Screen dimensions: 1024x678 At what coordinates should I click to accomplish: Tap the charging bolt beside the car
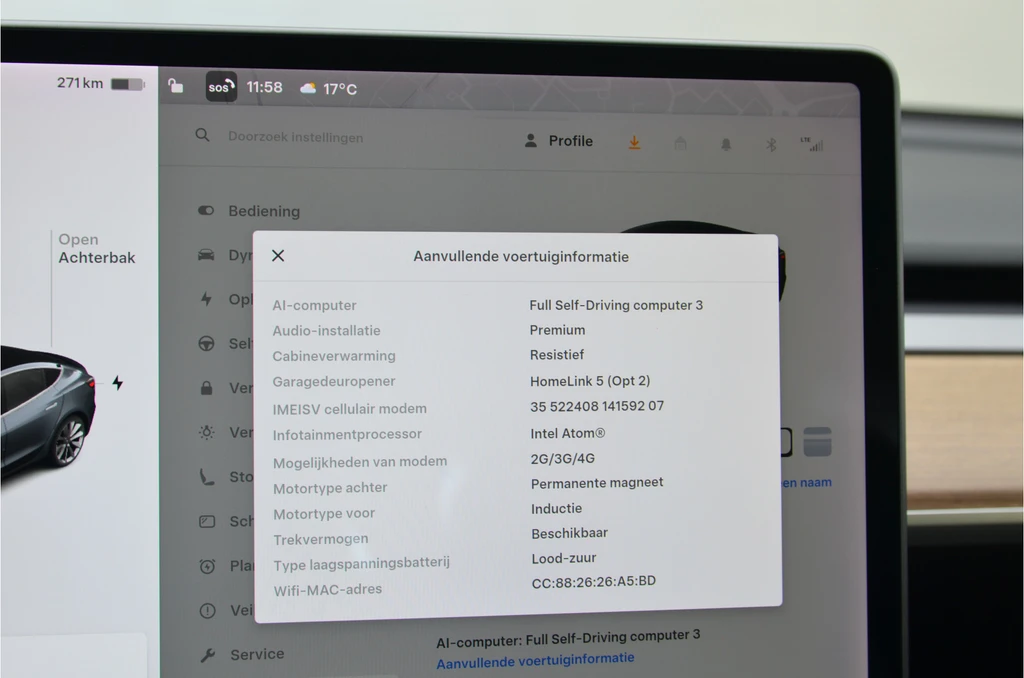click(x=118, y=382)
